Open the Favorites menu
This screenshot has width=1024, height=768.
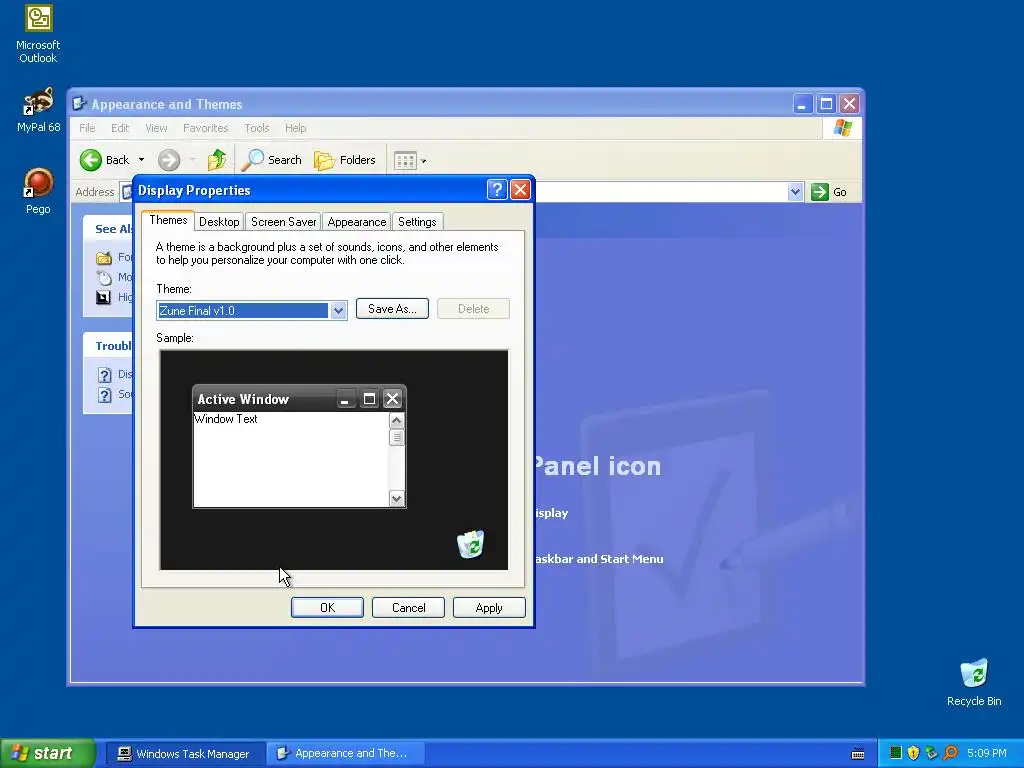[x=206, y=128]
